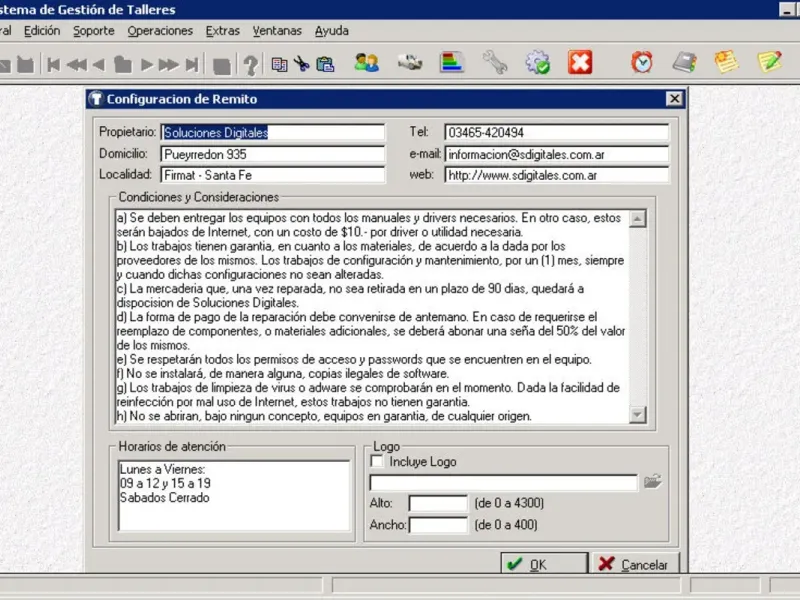Click scroll down arrow in Condiciones text
This screenshot has height=600, width=800.
pyautogui.click(x=637, y=414)
